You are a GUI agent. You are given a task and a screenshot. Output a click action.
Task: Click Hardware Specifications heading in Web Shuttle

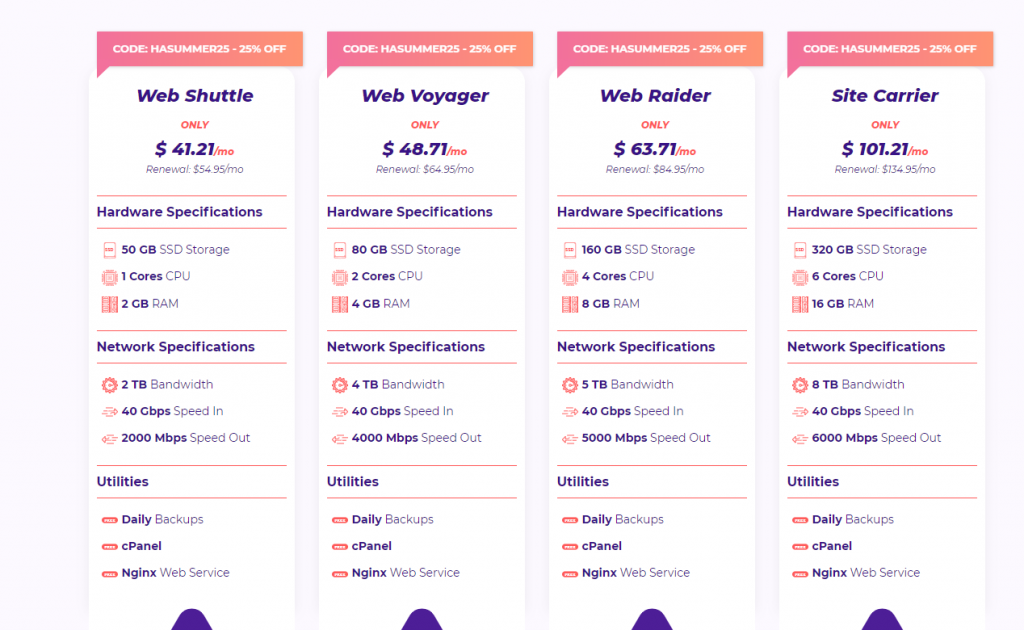tap(180, 212)
